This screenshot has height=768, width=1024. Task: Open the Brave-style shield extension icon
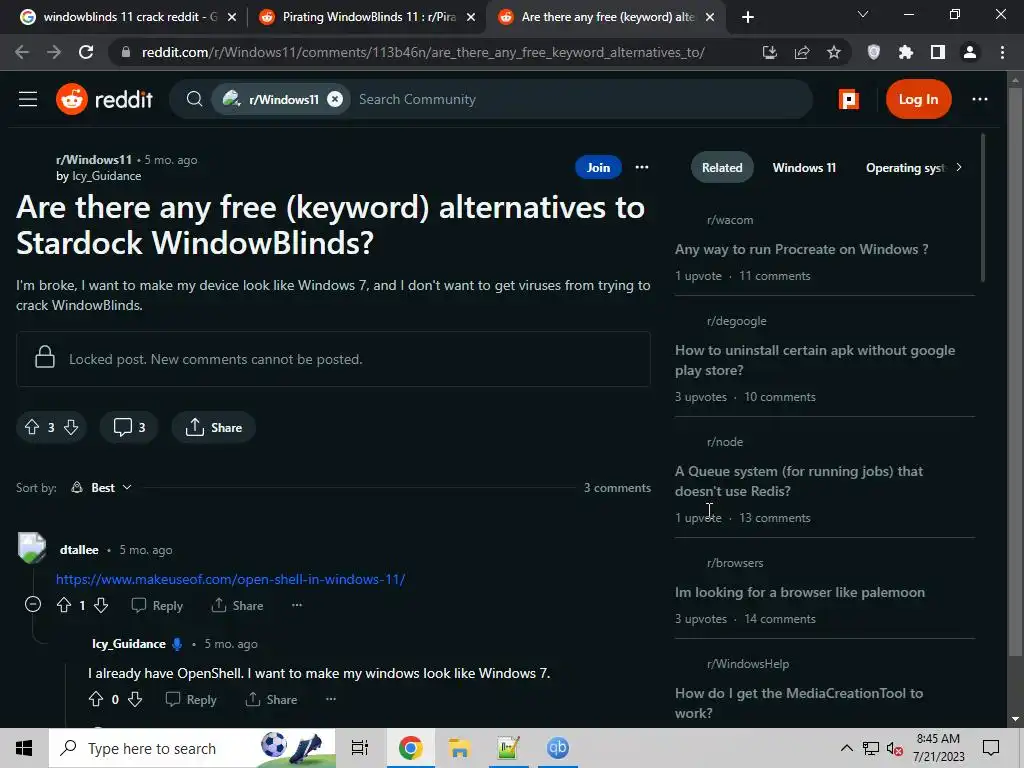[x=874, y=52]
